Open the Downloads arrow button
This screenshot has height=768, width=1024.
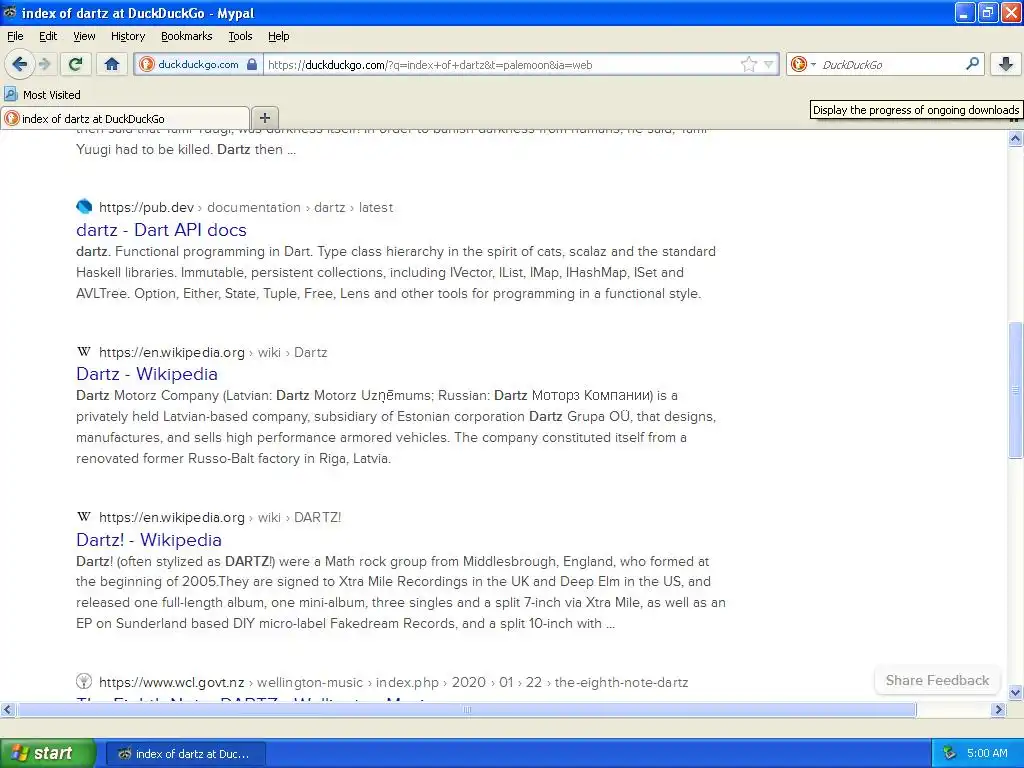[x=1006, y=64]
